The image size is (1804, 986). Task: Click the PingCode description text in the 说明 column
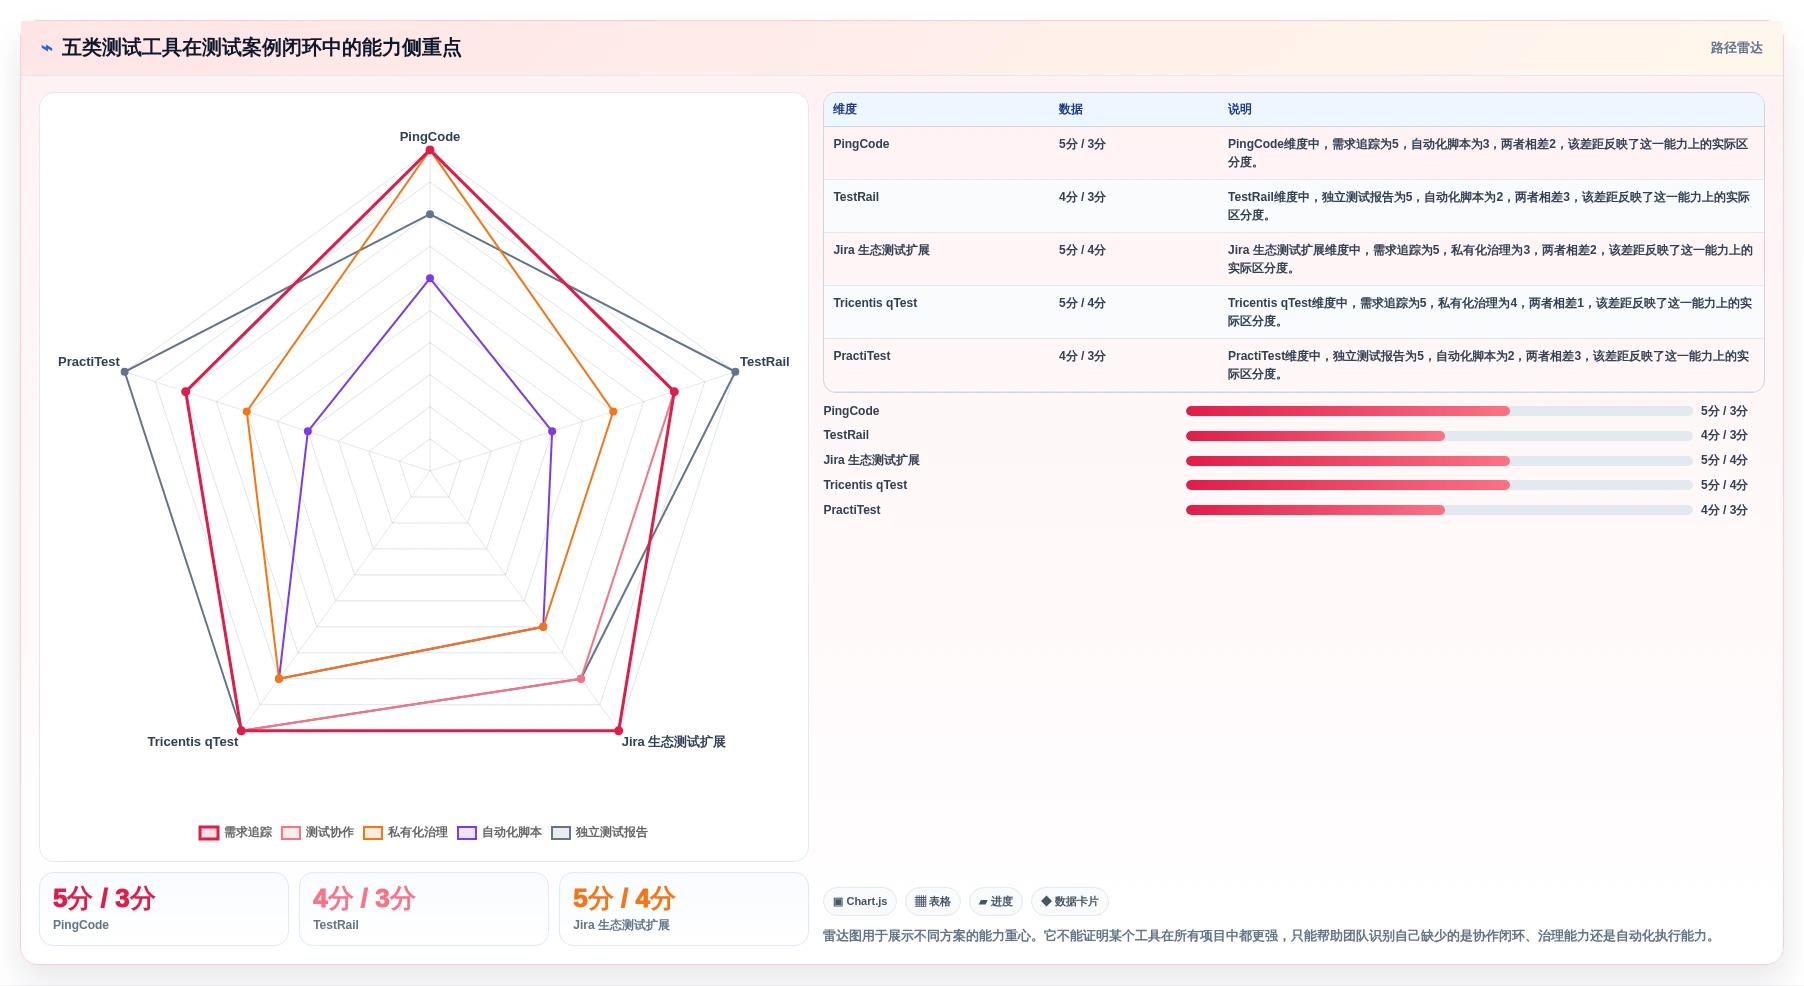(1489, 153)
